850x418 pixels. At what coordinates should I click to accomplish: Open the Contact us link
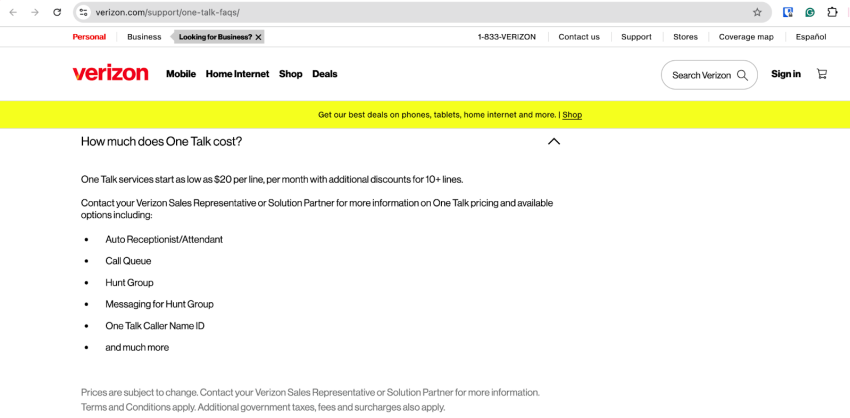[579, 37]
